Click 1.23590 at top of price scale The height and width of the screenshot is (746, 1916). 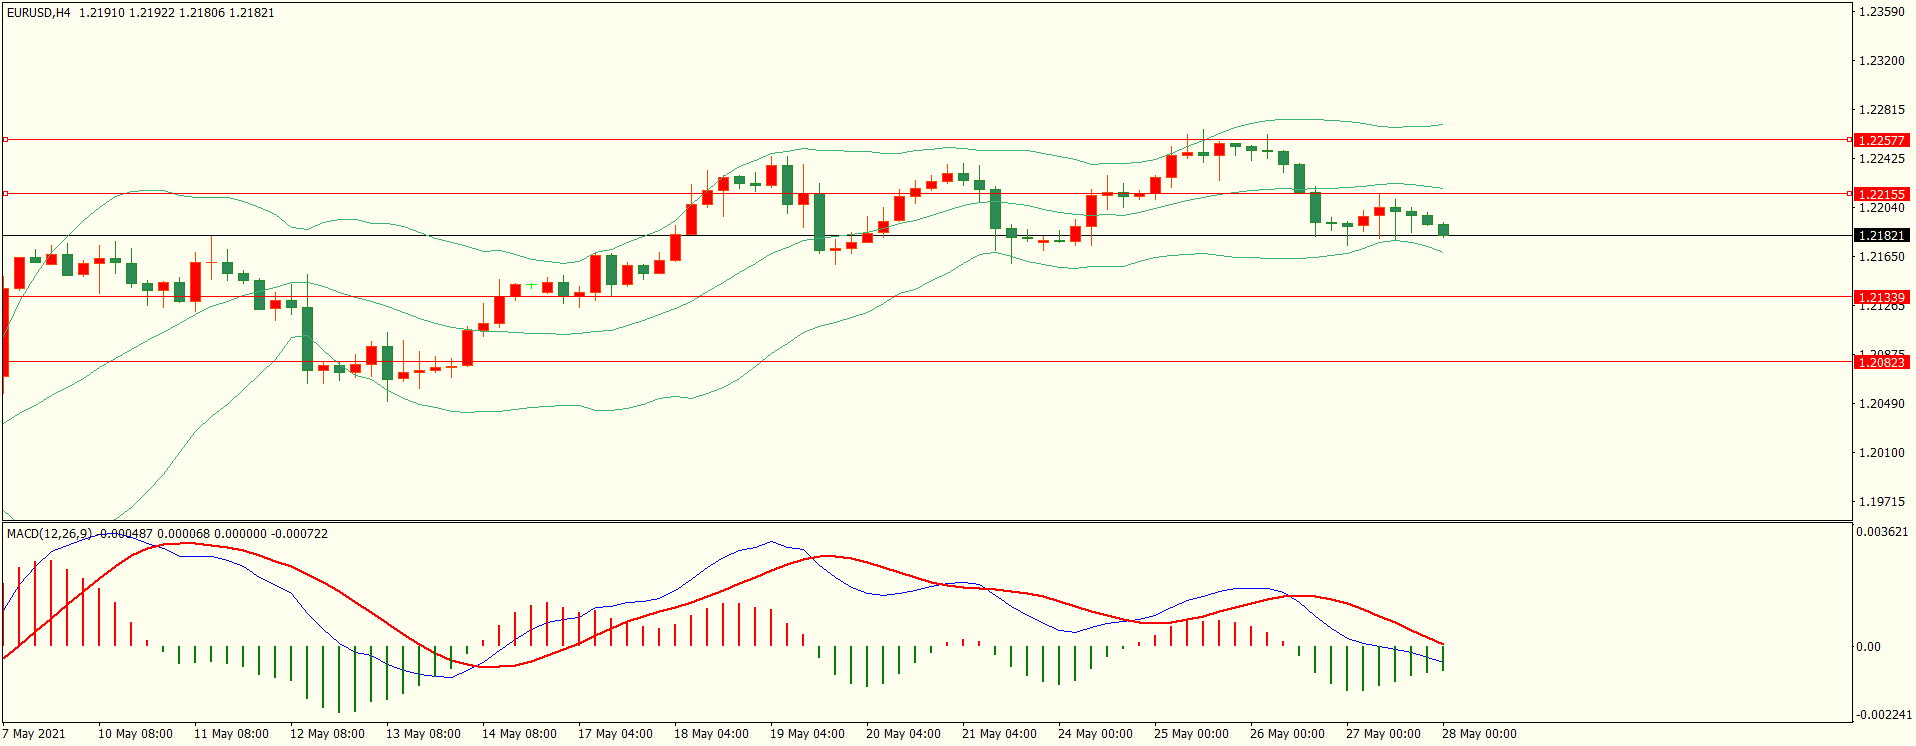(1881, 12)
